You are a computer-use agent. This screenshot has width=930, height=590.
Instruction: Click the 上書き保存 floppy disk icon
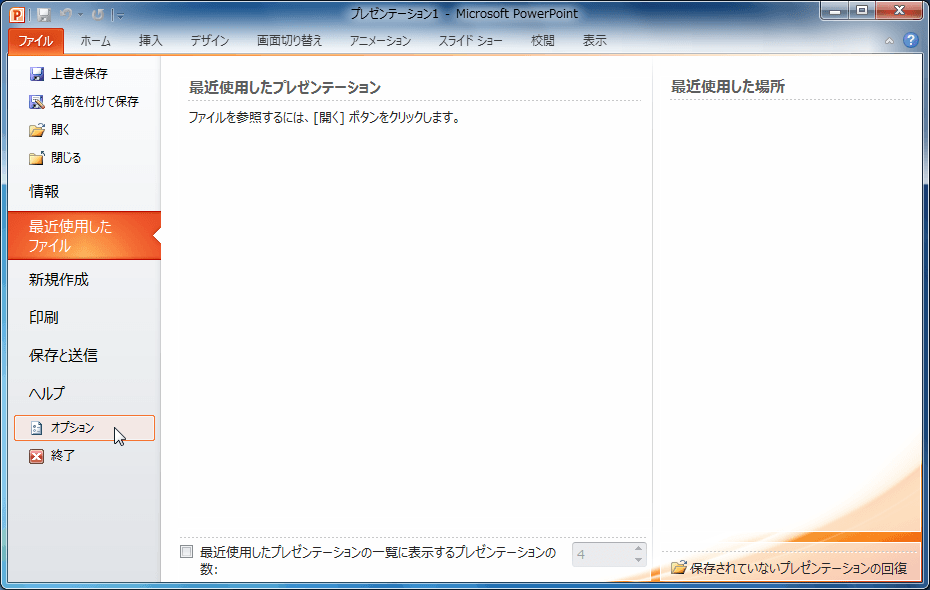(37, 74)
